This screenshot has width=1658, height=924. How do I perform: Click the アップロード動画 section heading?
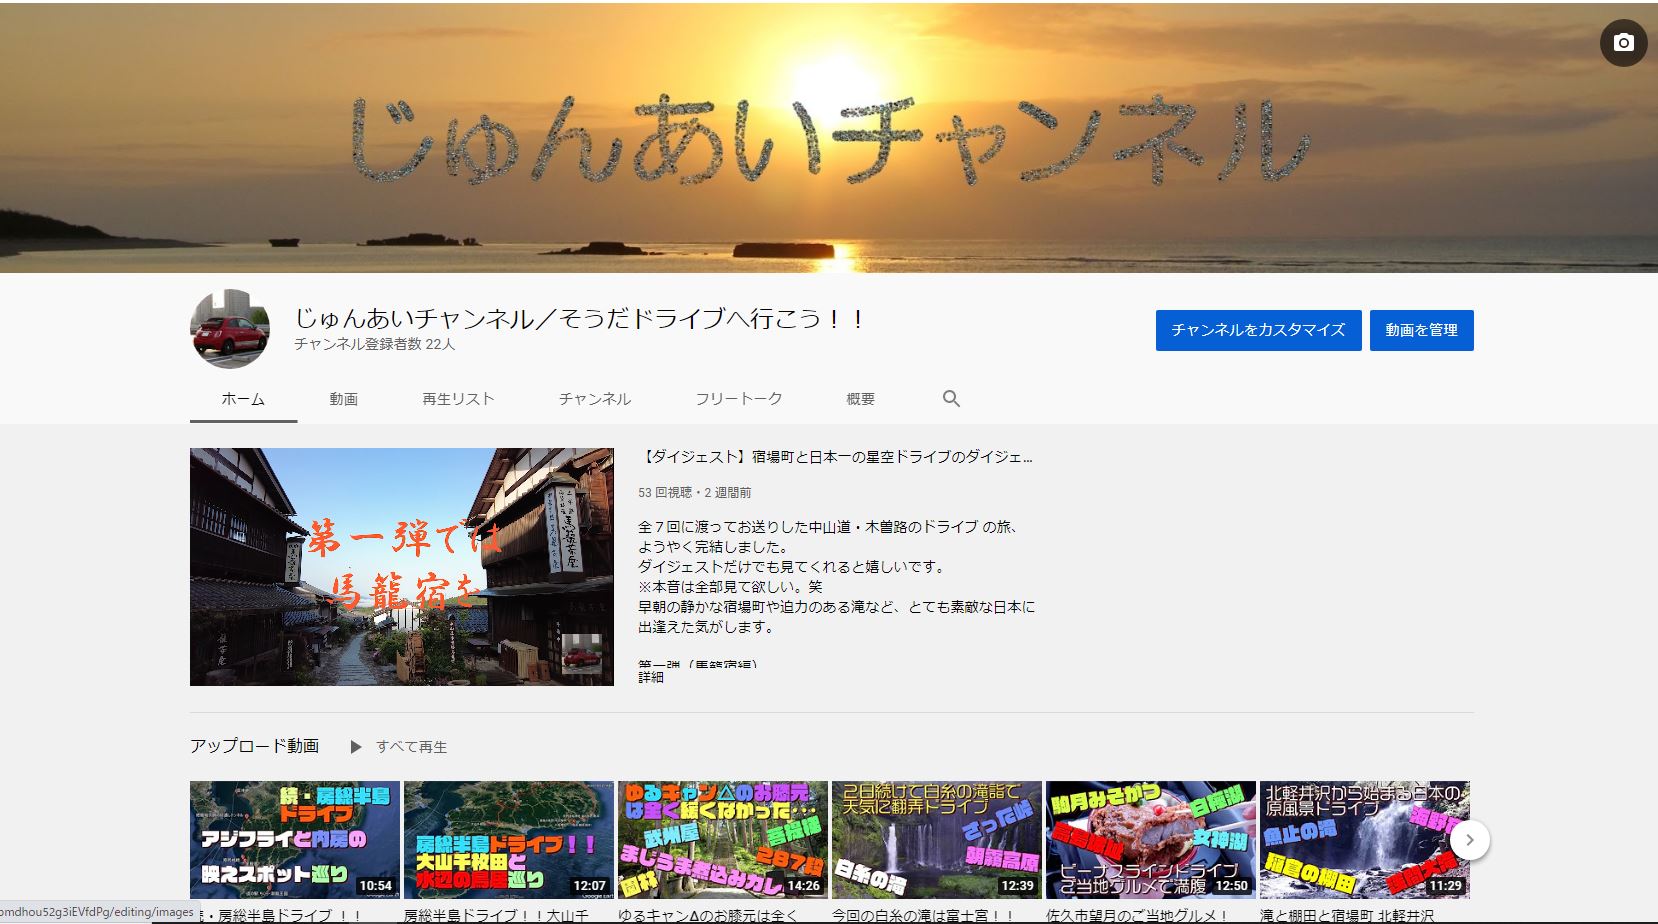point(255,746)
